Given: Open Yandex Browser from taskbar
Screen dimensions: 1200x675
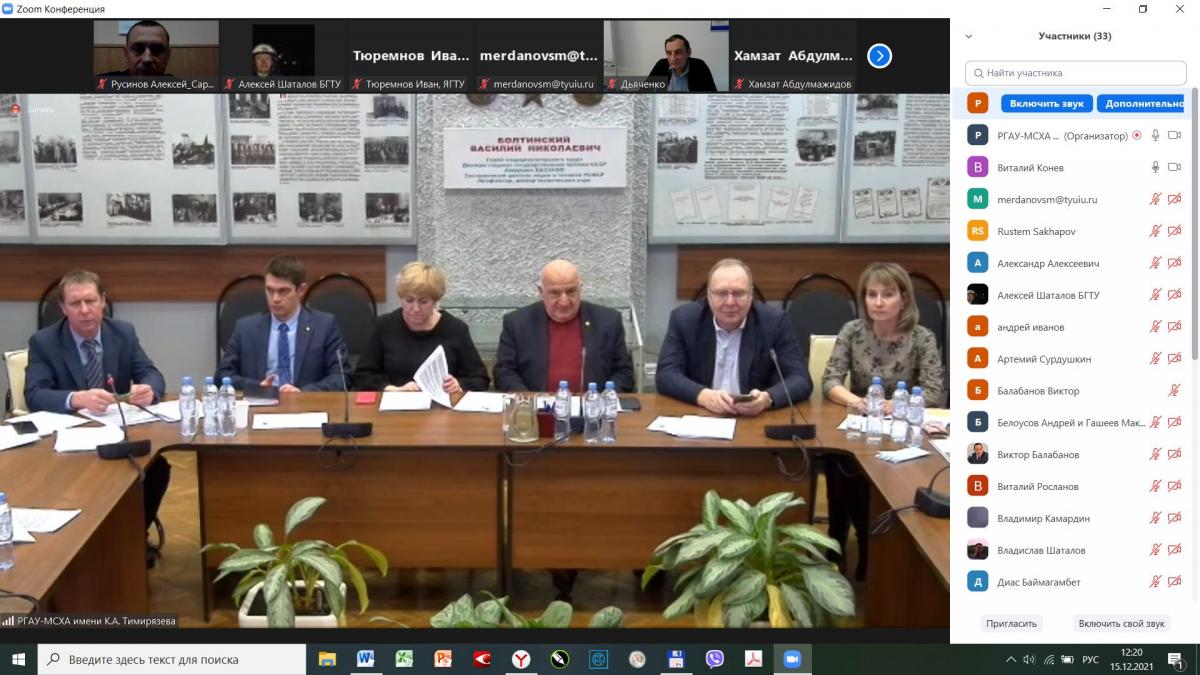Looking at the screenshot, I should point(521,659).
